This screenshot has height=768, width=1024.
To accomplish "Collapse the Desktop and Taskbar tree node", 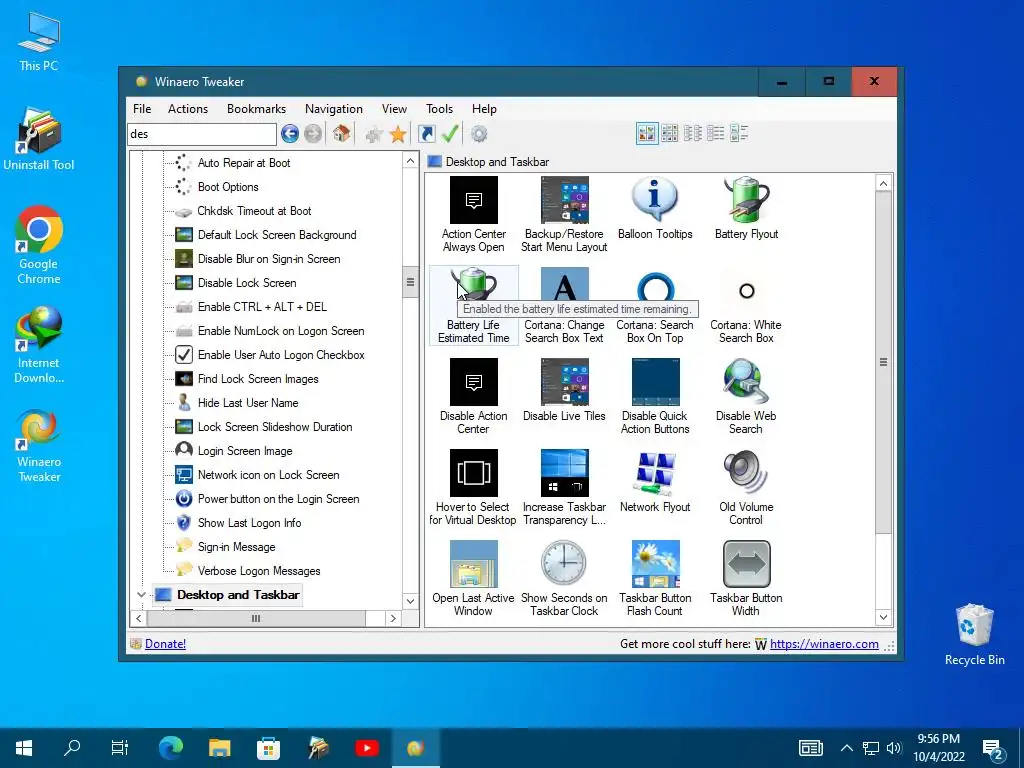I will click(x=141, y=594).
